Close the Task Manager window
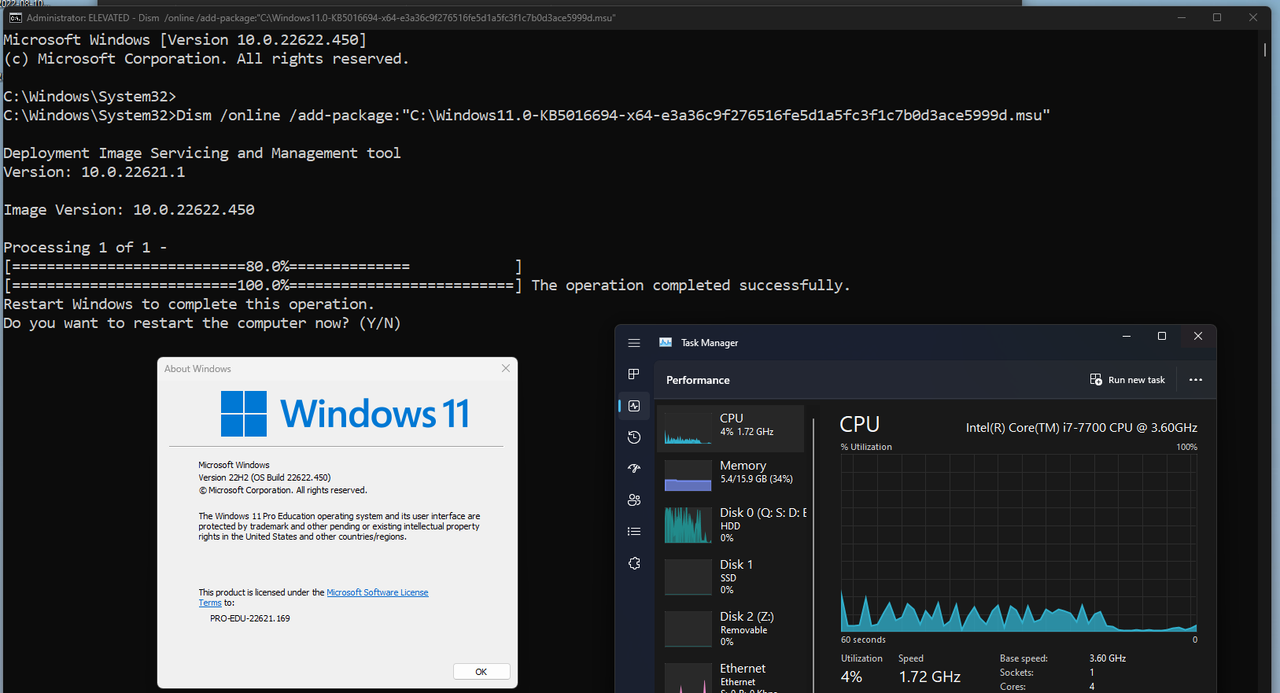The height and width of the screenshot is (693, 1280). [1198, 336]
